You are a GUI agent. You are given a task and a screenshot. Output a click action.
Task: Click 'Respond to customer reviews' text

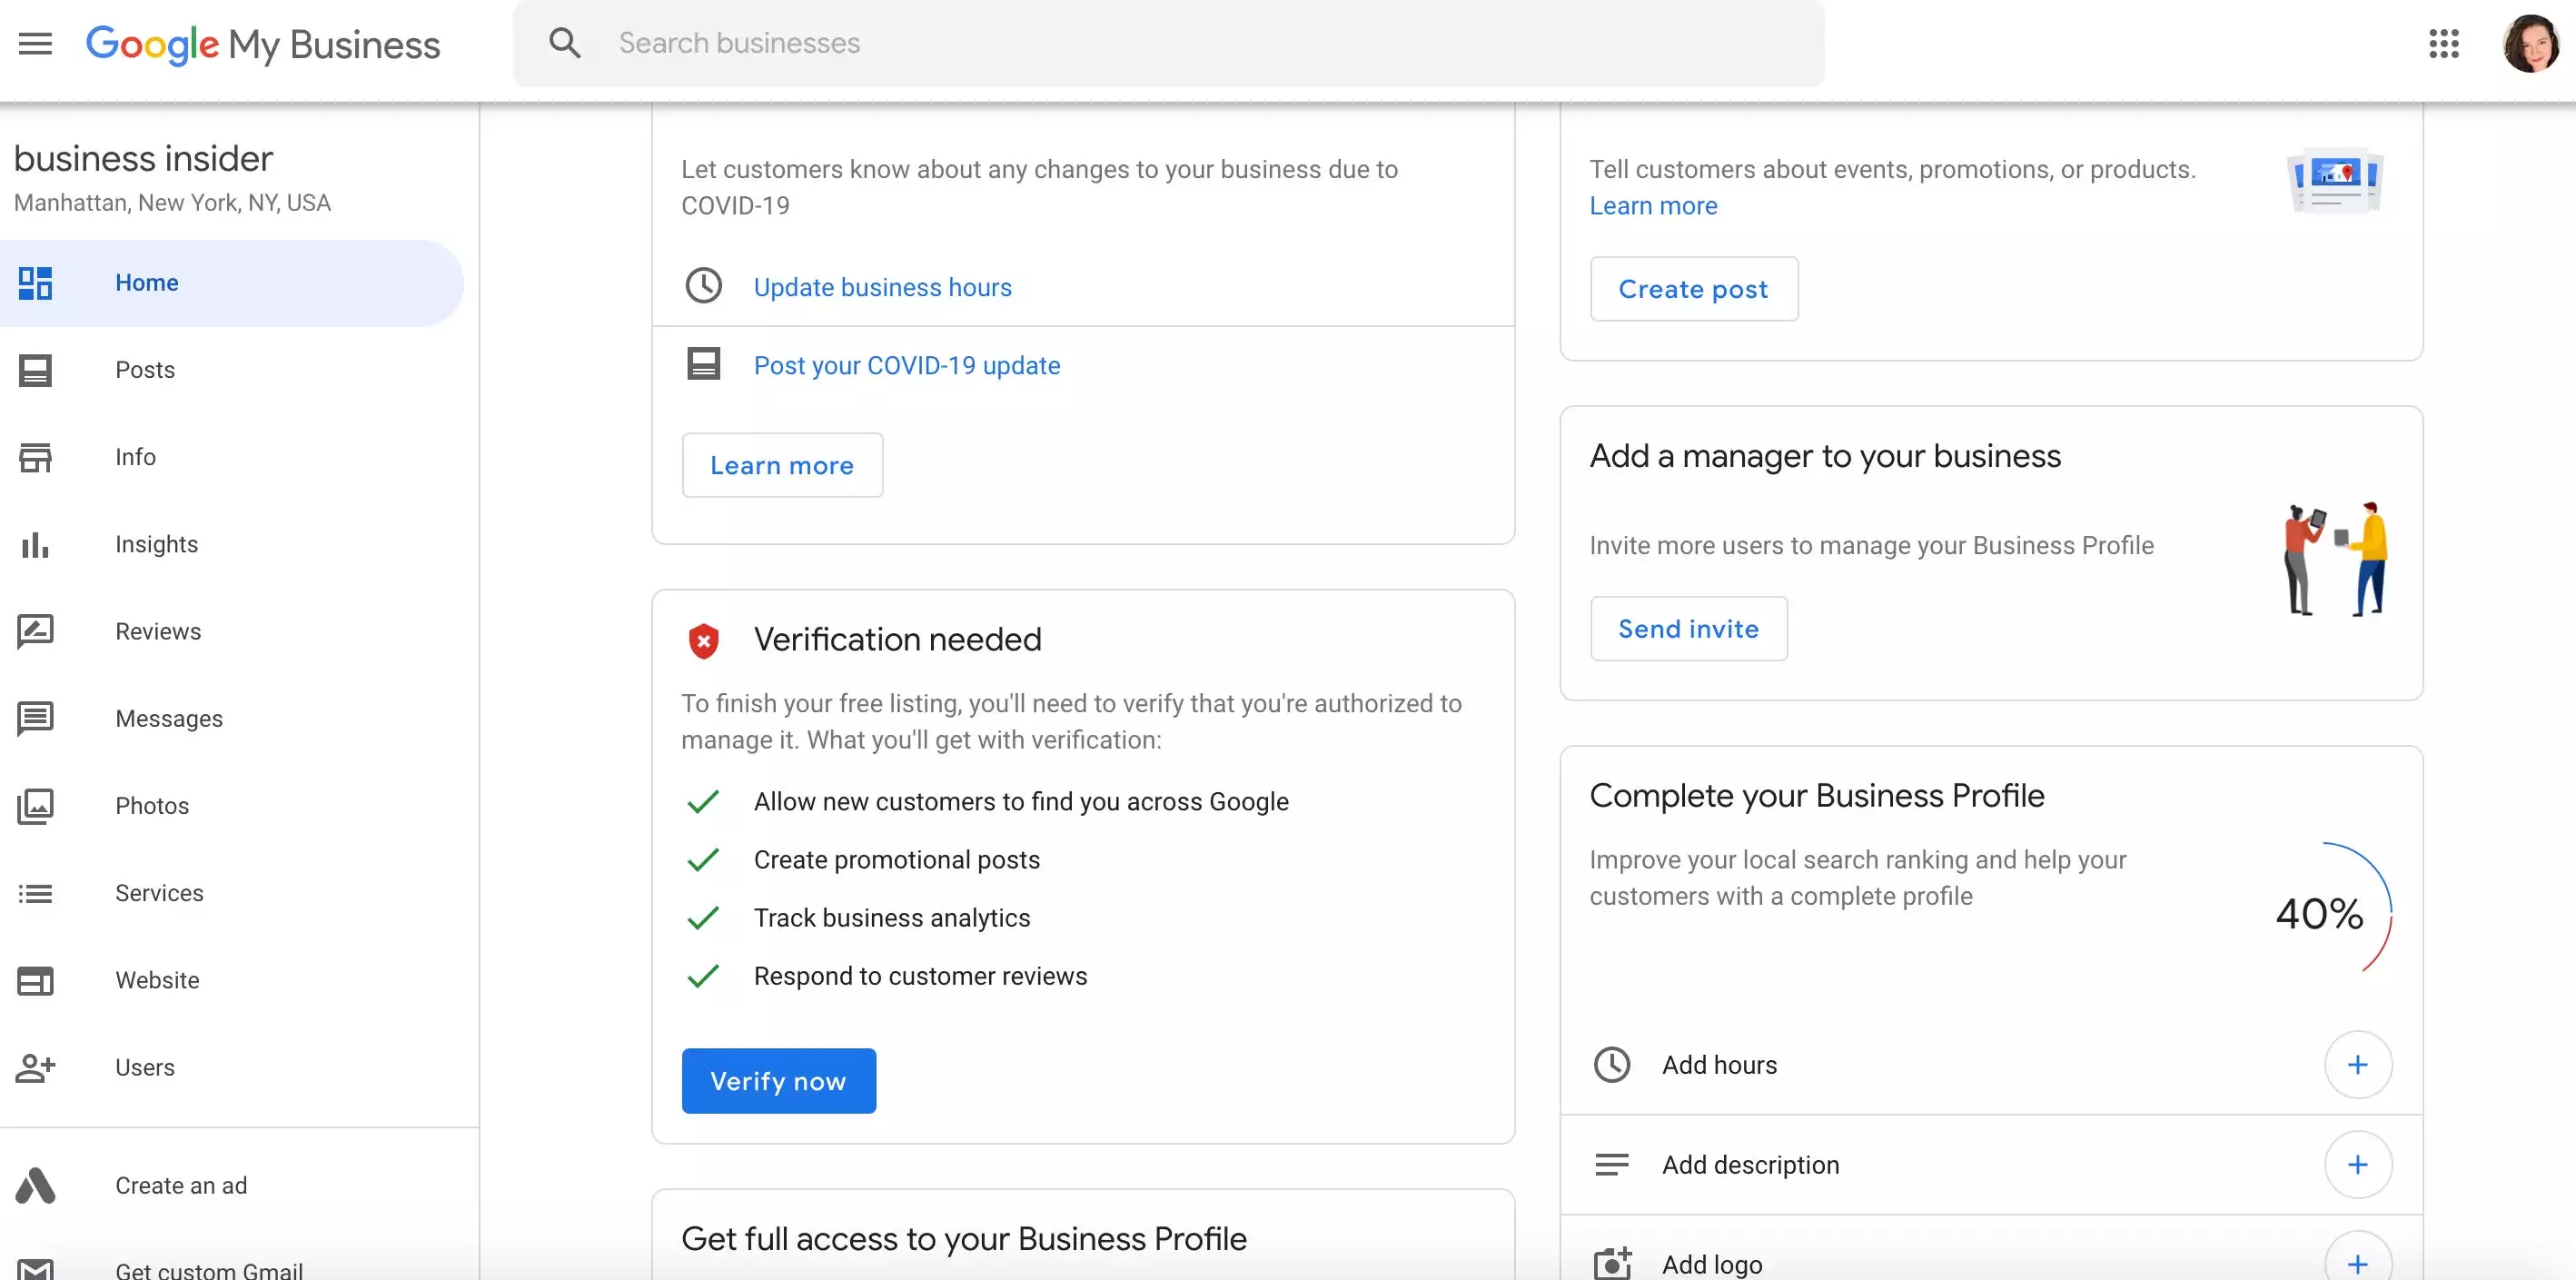920,976
